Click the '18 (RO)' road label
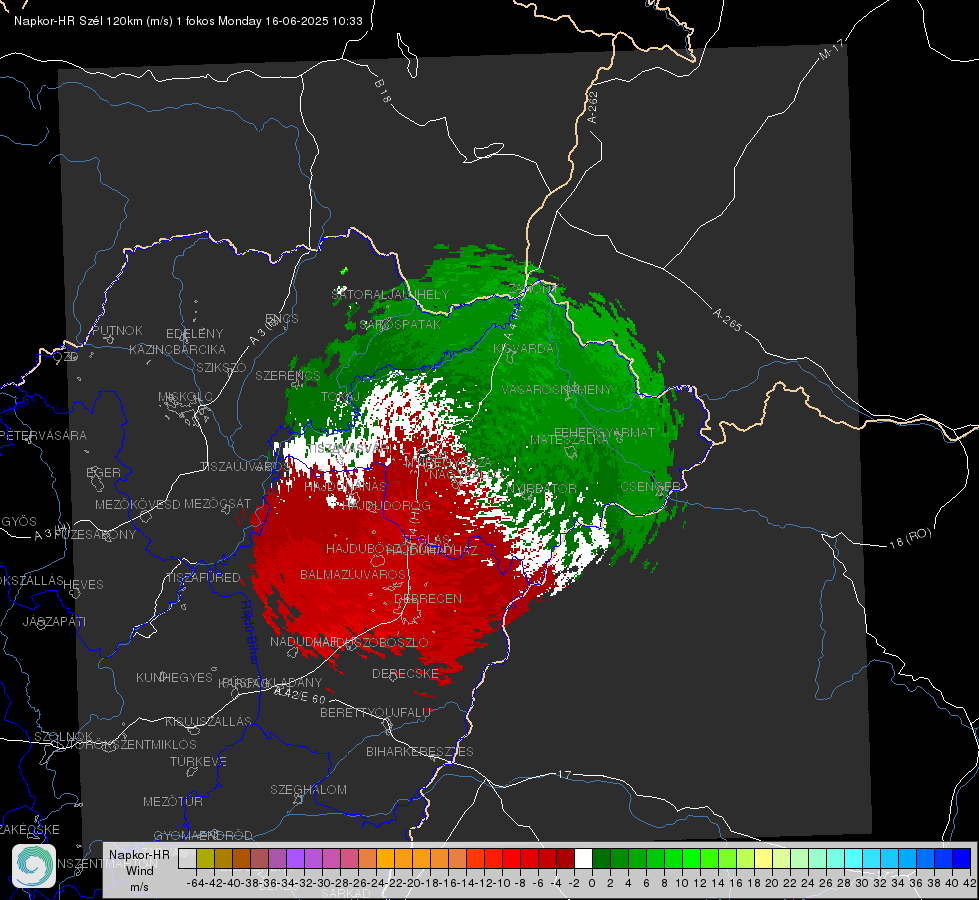 click(x=910, y=538)
